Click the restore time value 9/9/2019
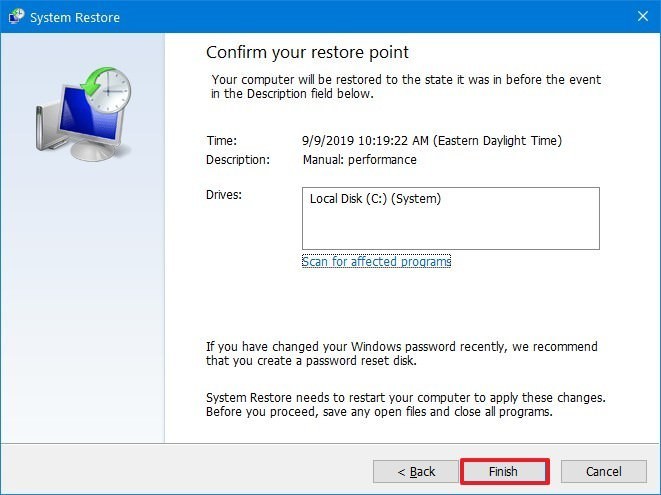The height and width of the screenshot is (495, 661). [432, 141]
